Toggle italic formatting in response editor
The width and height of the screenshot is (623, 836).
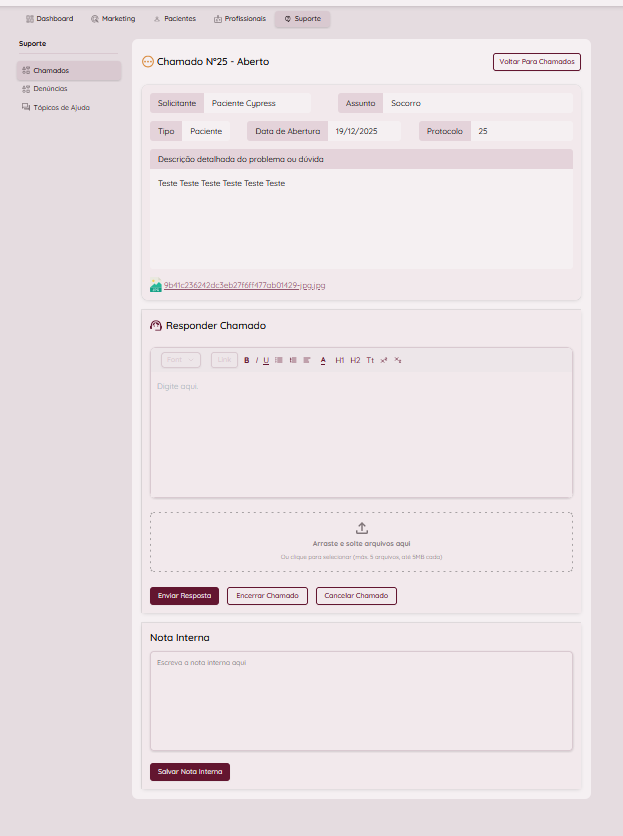click(x=257, y=360)
